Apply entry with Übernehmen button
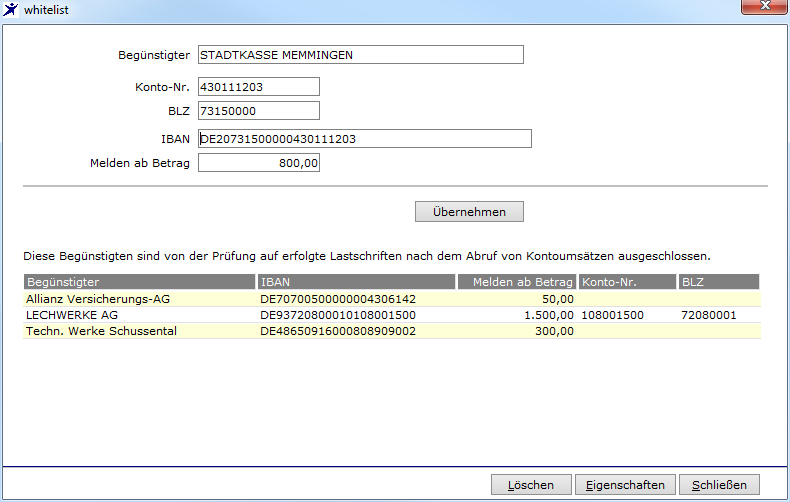Viewport: 790px width, 502px height. pyautogui.click(x=469, y=212)
